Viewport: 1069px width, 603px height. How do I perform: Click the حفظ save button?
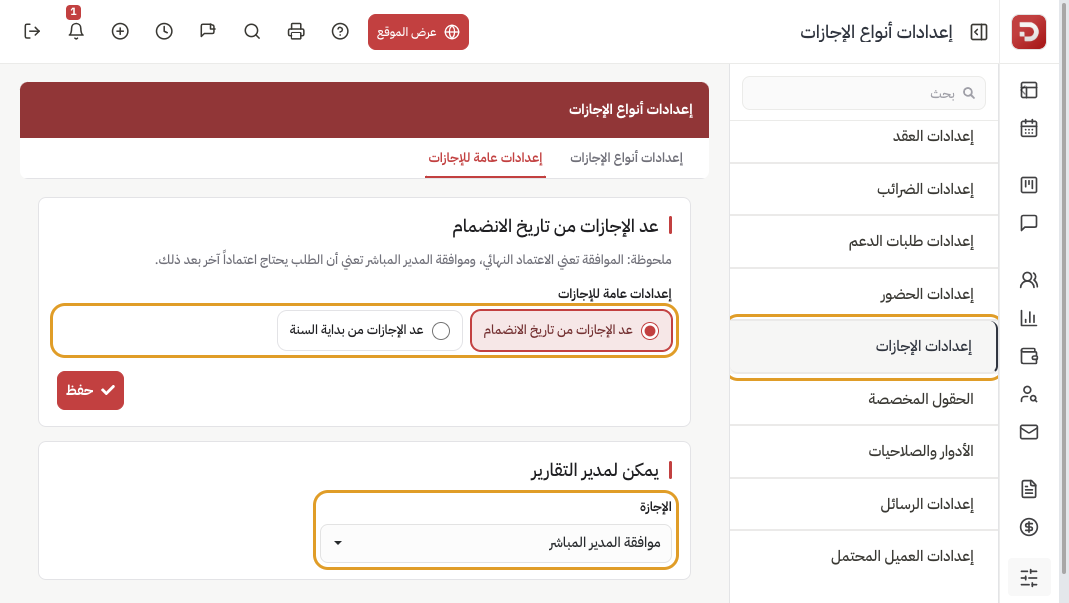pos(90,390)
